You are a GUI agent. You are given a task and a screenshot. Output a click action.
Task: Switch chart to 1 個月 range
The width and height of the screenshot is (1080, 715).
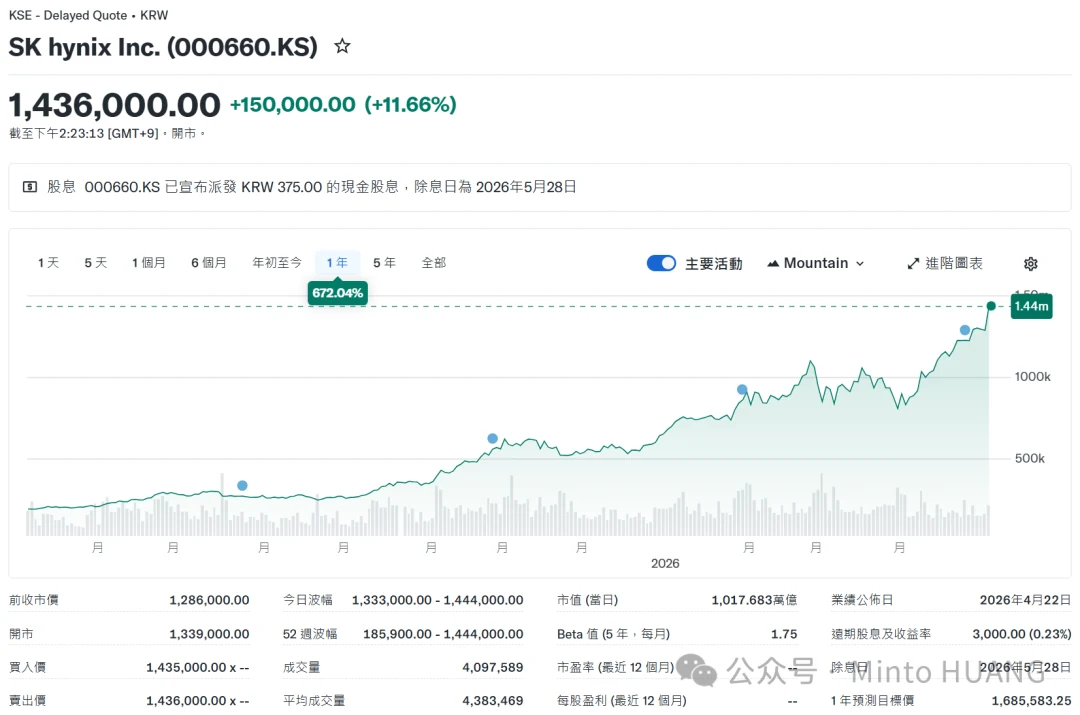click(149, 262)
